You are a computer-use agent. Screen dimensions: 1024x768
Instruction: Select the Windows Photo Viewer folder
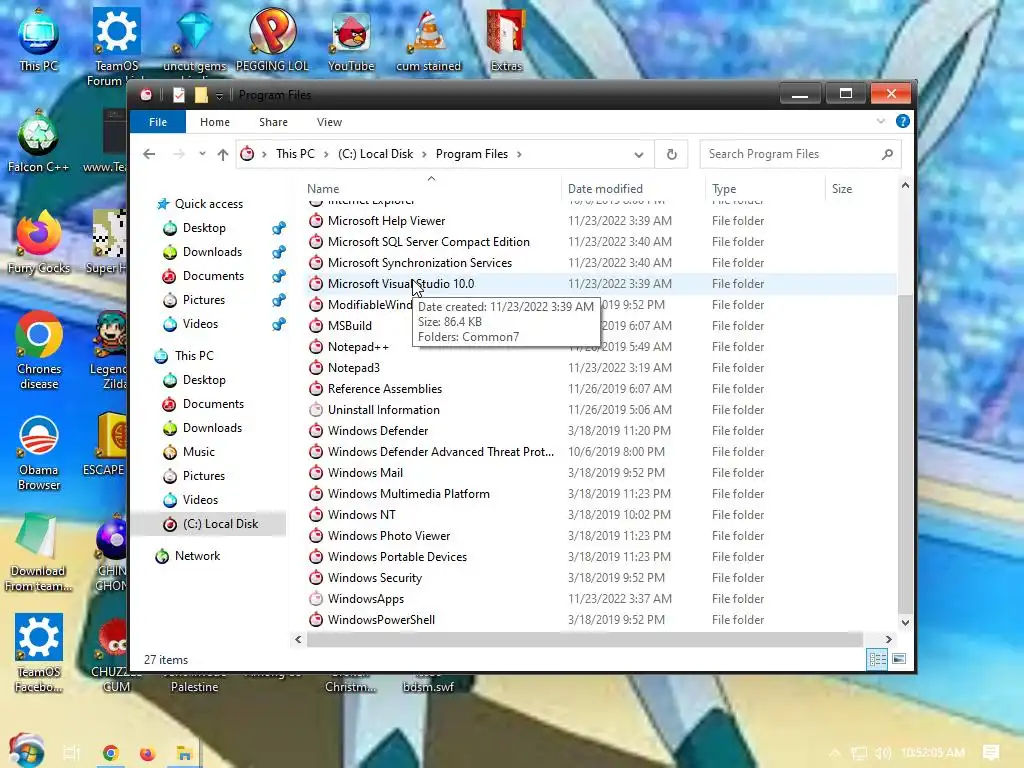[x=389, y=536]
